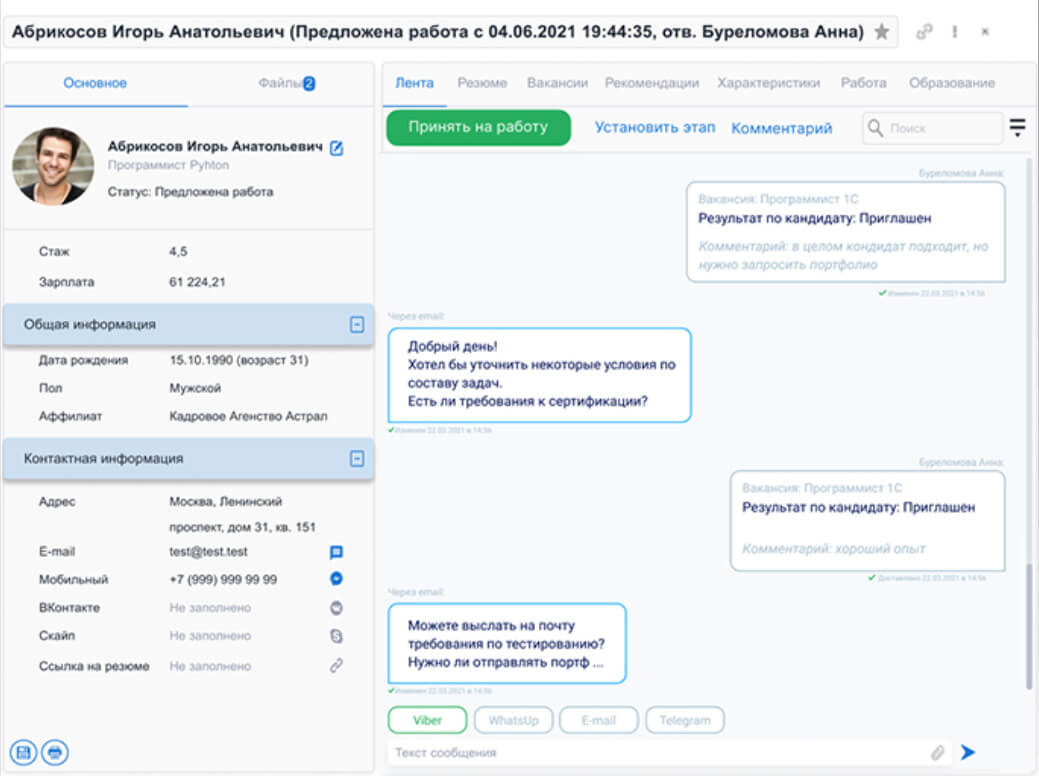The height and width of the screenshot is (776, 1039).
Task: Open result card mentioning запросить портфолио
Action: pyautogui.click(x=846, y=233)
